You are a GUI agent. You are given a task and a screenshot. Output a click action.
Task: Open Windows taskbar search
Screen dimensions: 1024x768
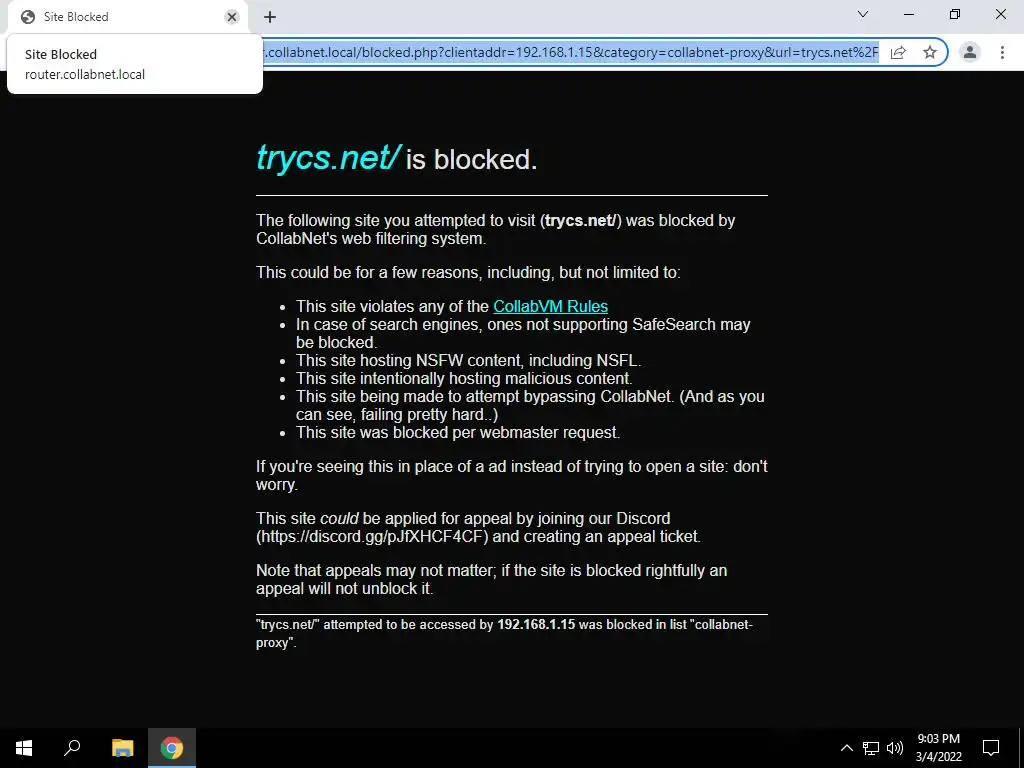coord(72,748)
